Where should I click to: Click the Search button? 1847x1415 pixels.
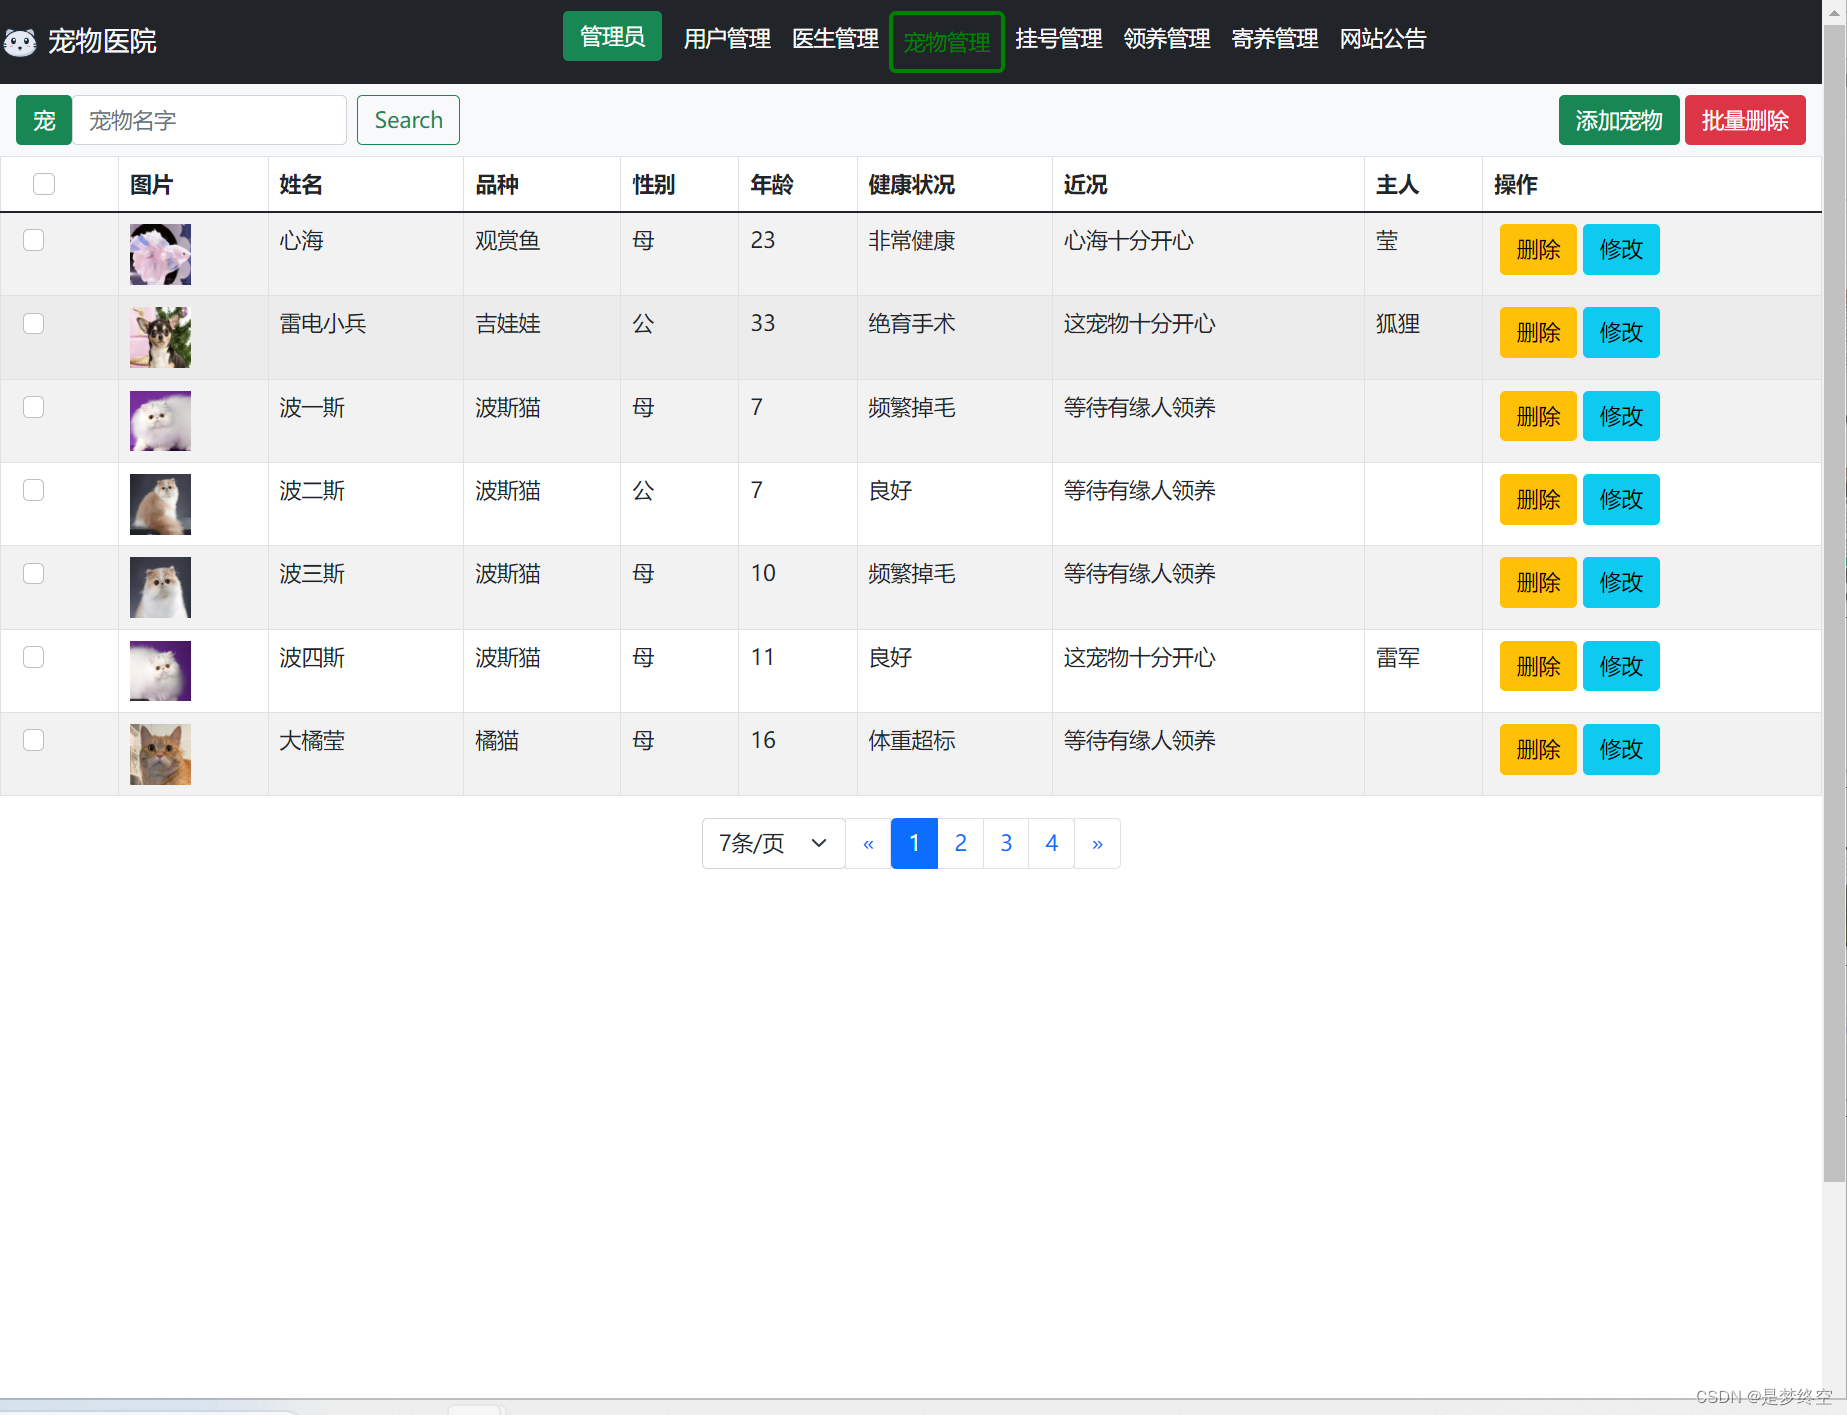408,120
